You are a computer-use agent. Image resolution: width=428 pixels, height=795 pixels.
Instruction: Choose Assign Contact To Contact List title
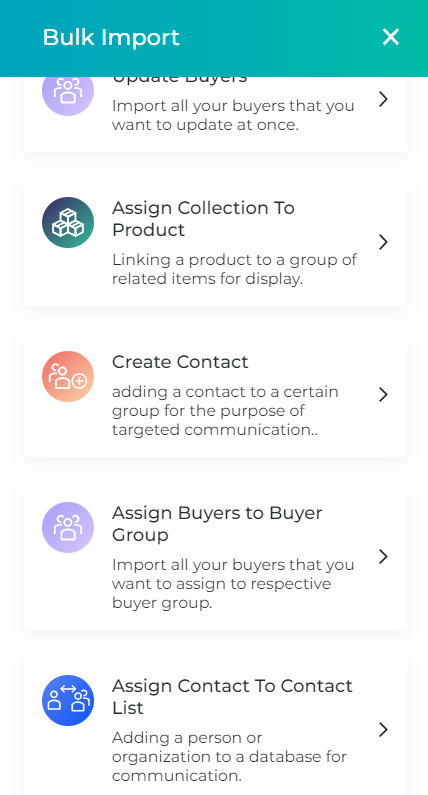pos(232,697)
